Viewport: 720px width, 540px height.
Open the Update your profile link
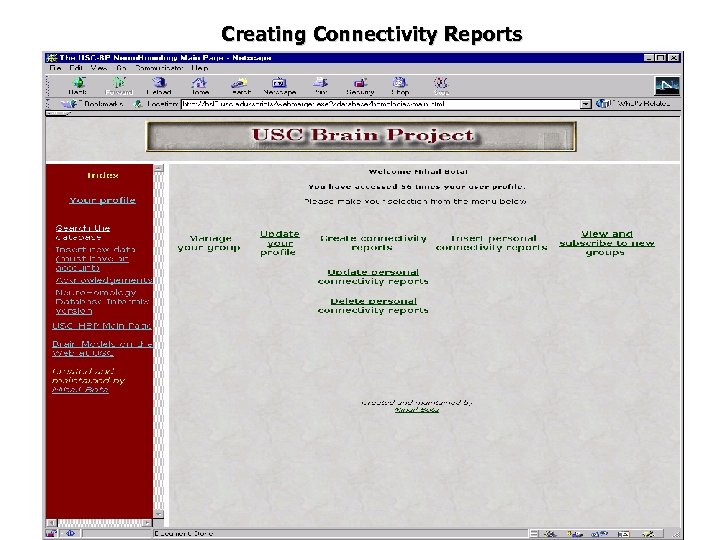[280, 243]
